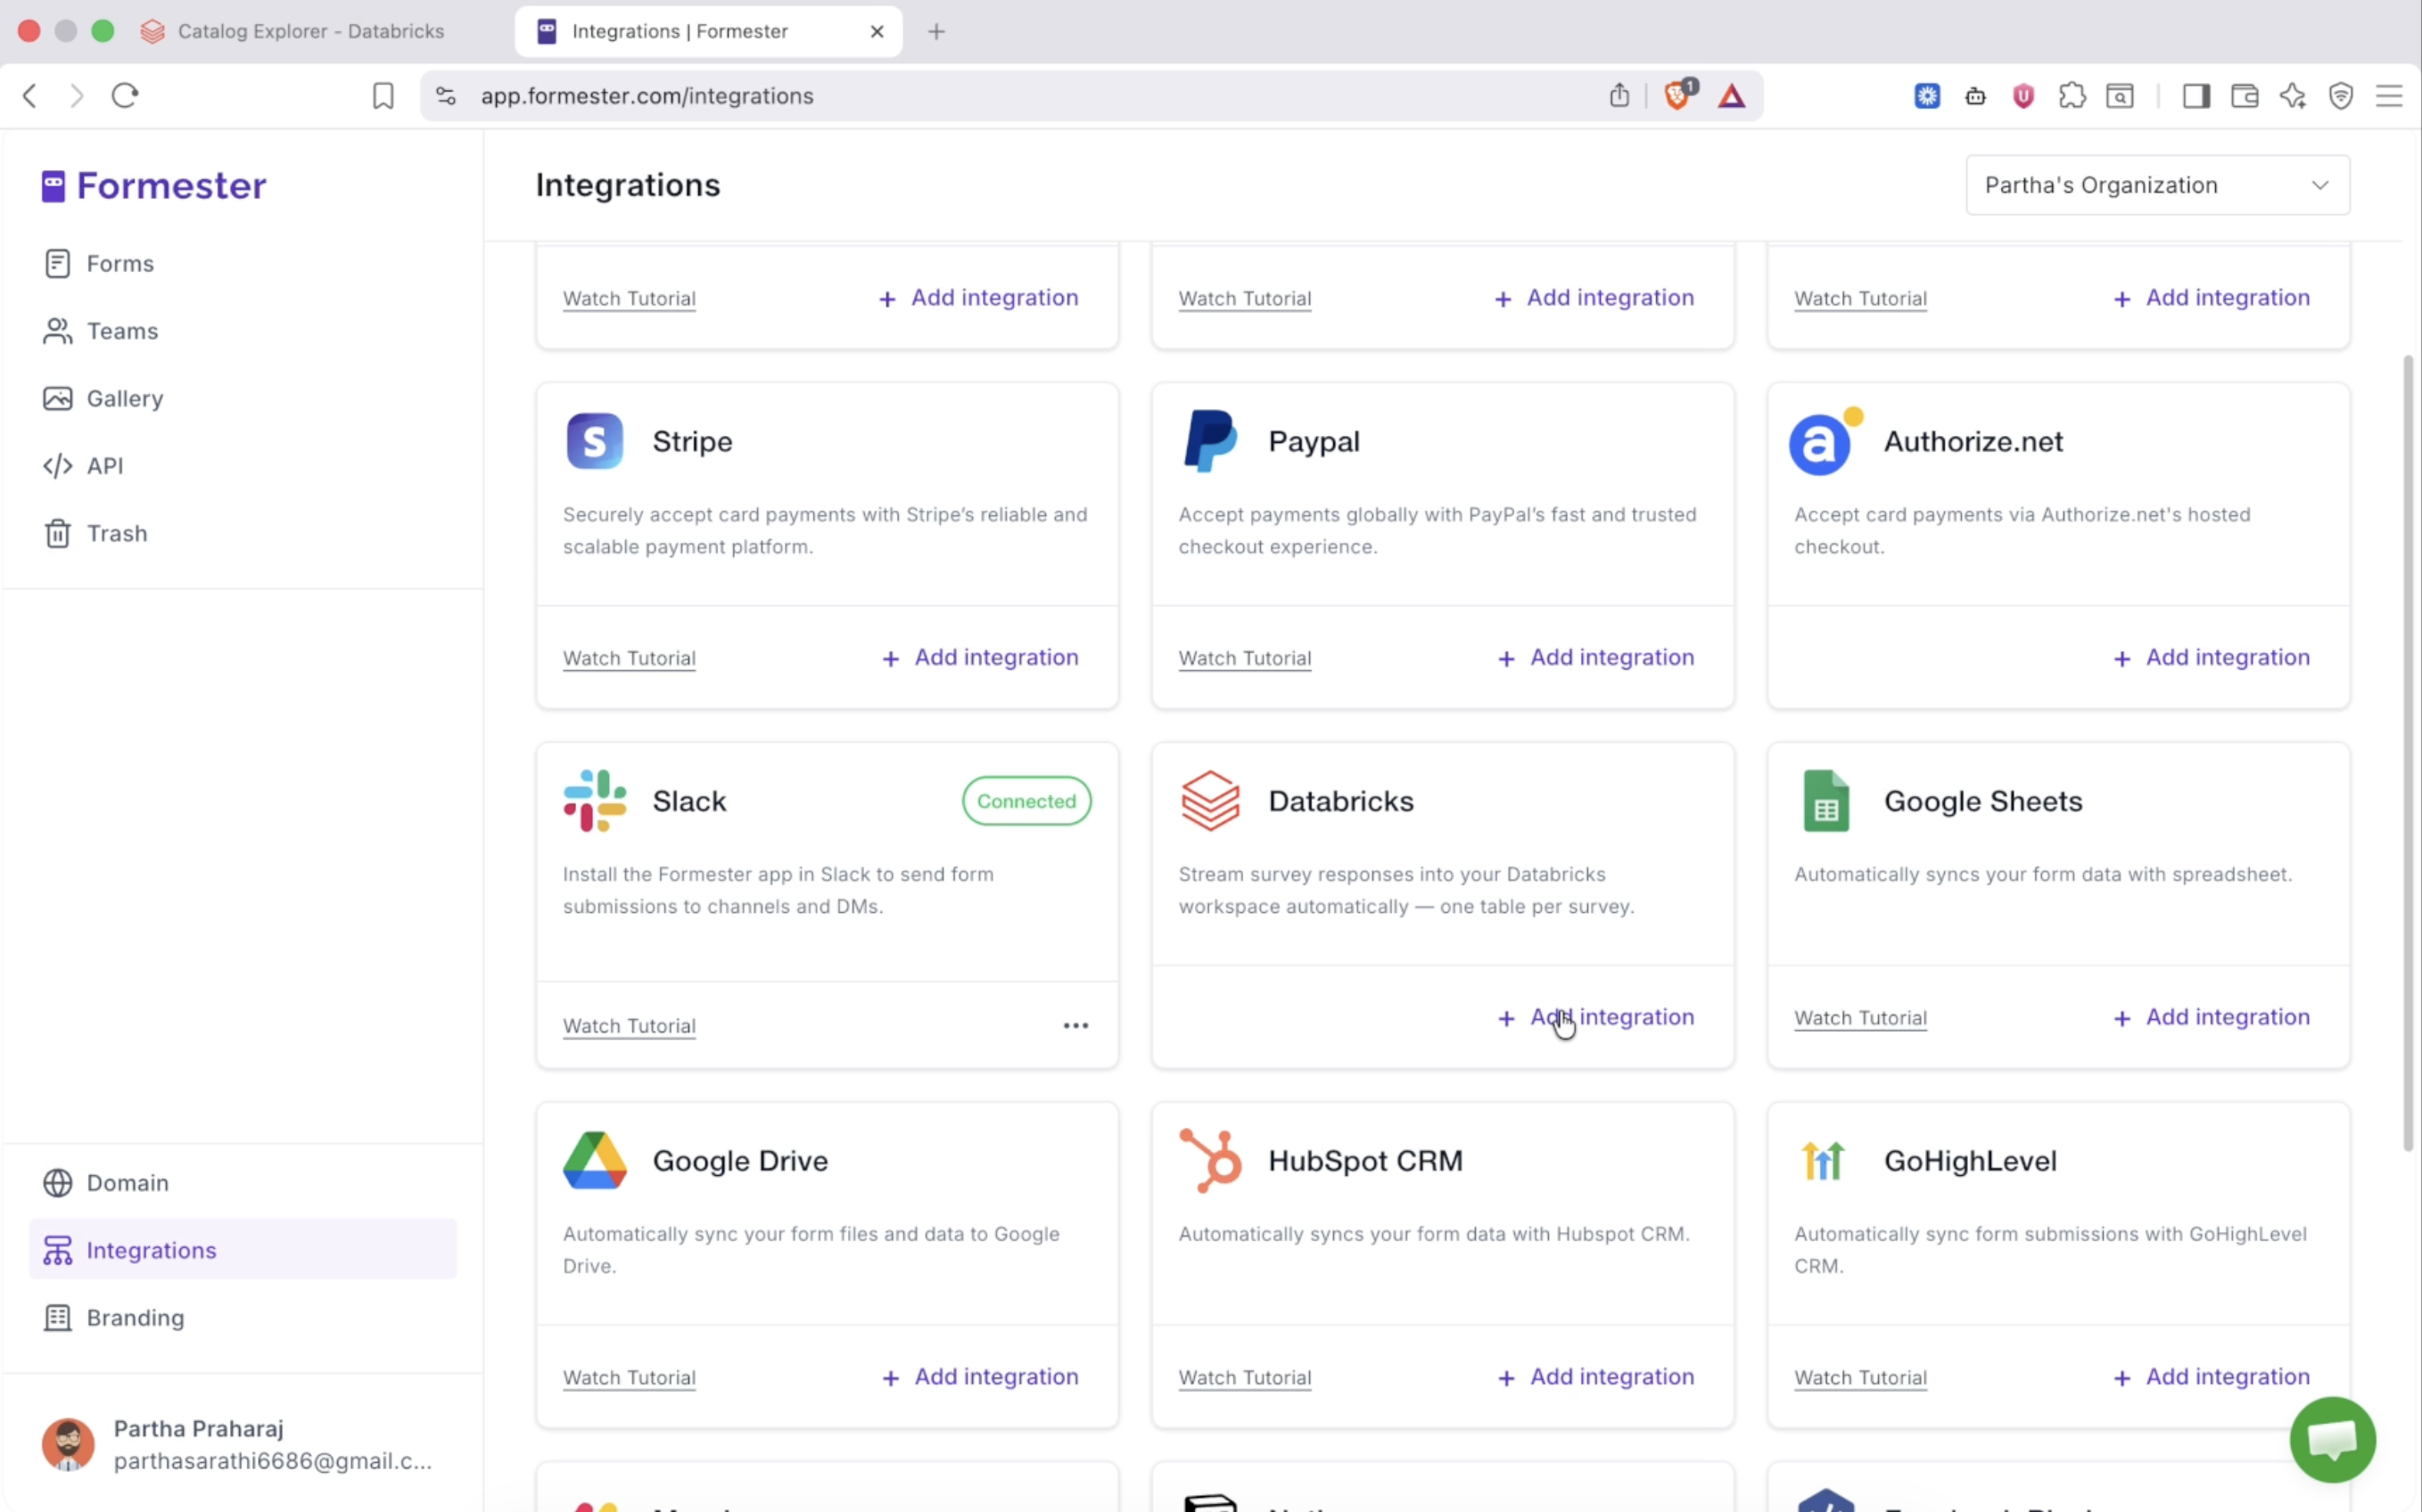Toggle the browser sidebar panel icon
Viewport: 2422px width, 1512px height.
pos(2196,96)
